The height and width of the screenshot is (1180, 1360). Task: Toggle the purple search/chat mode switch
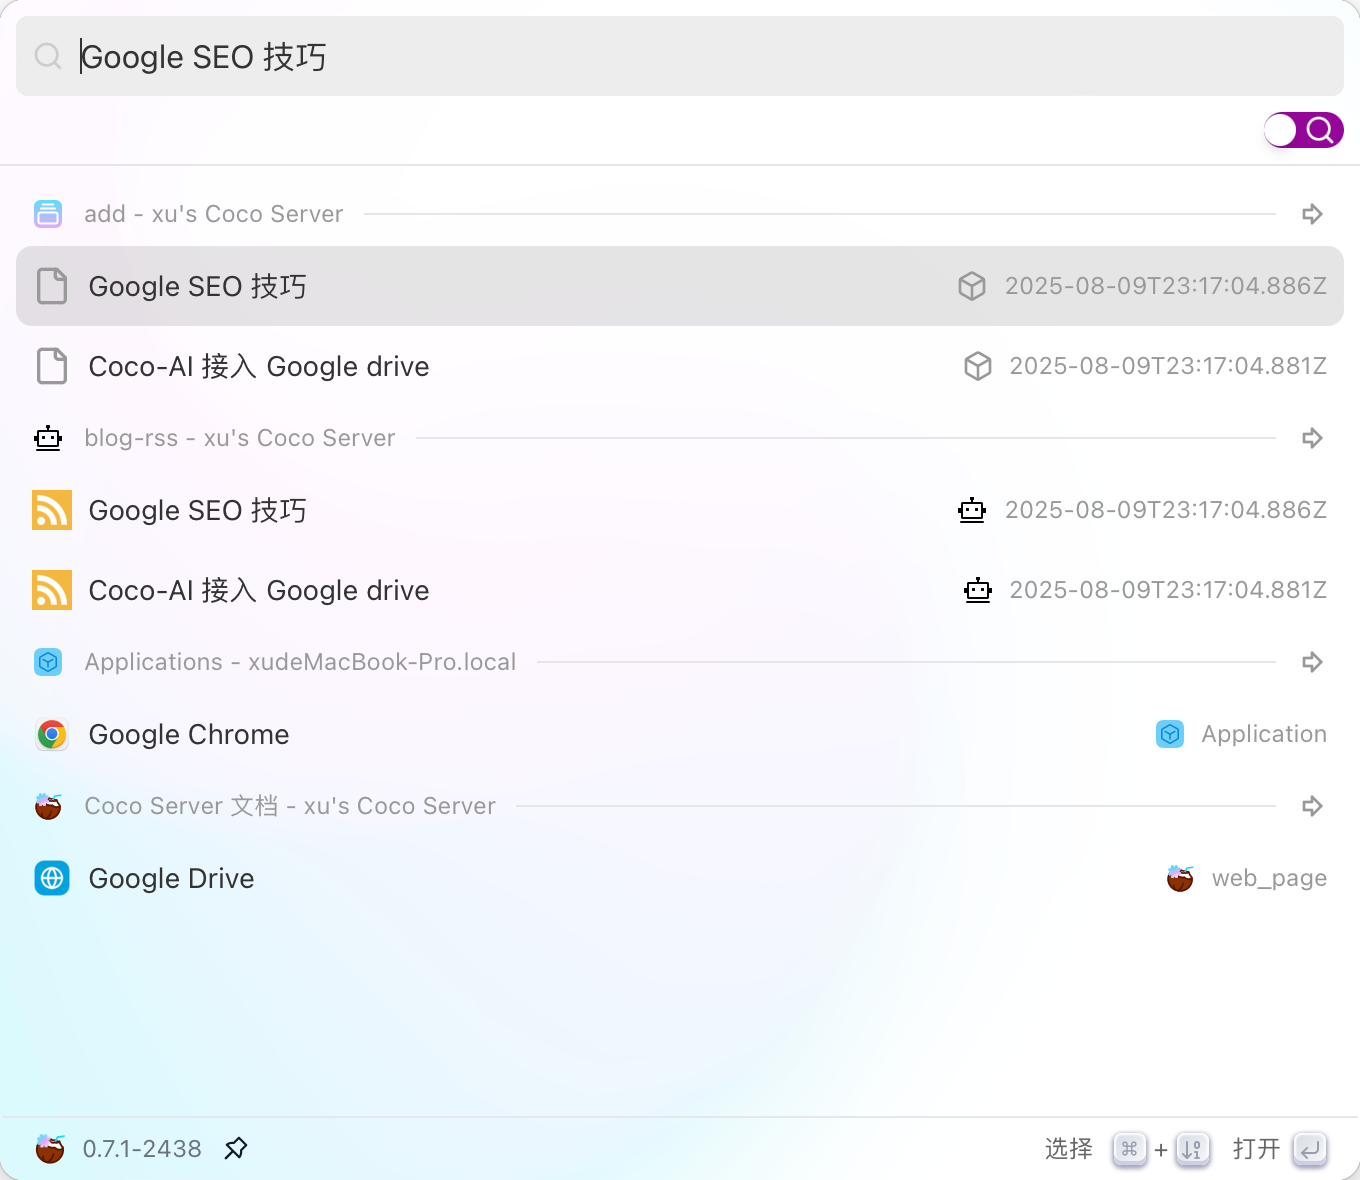1303,130
